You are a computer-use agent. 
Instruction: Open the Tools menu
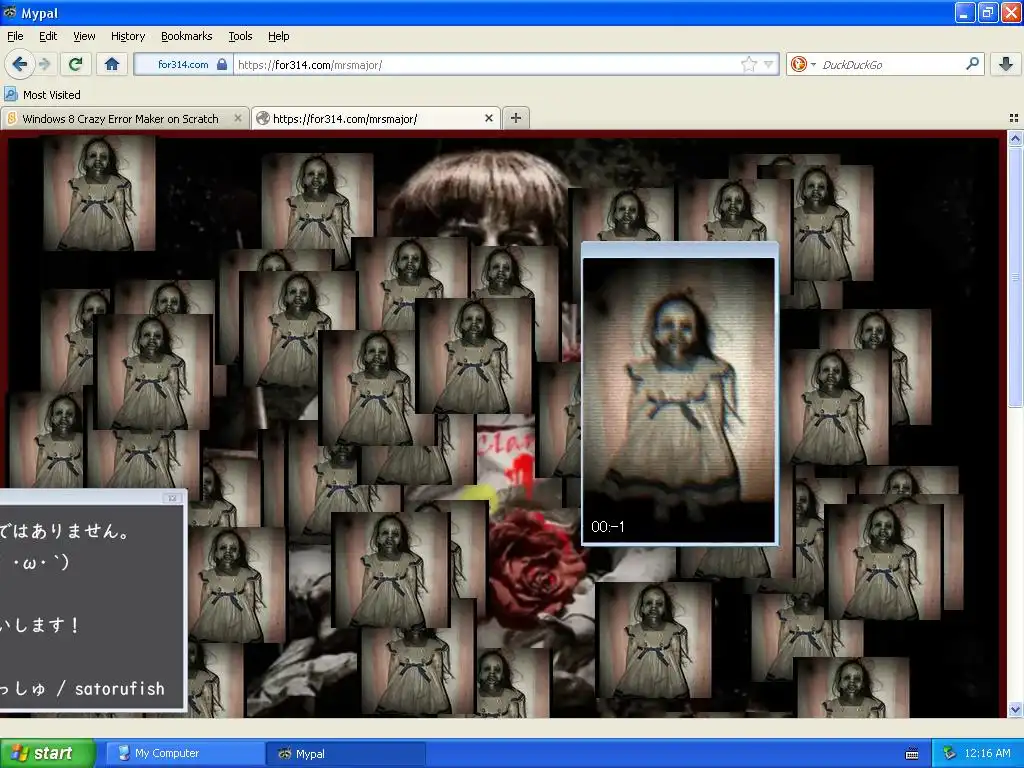pos(240,36)
